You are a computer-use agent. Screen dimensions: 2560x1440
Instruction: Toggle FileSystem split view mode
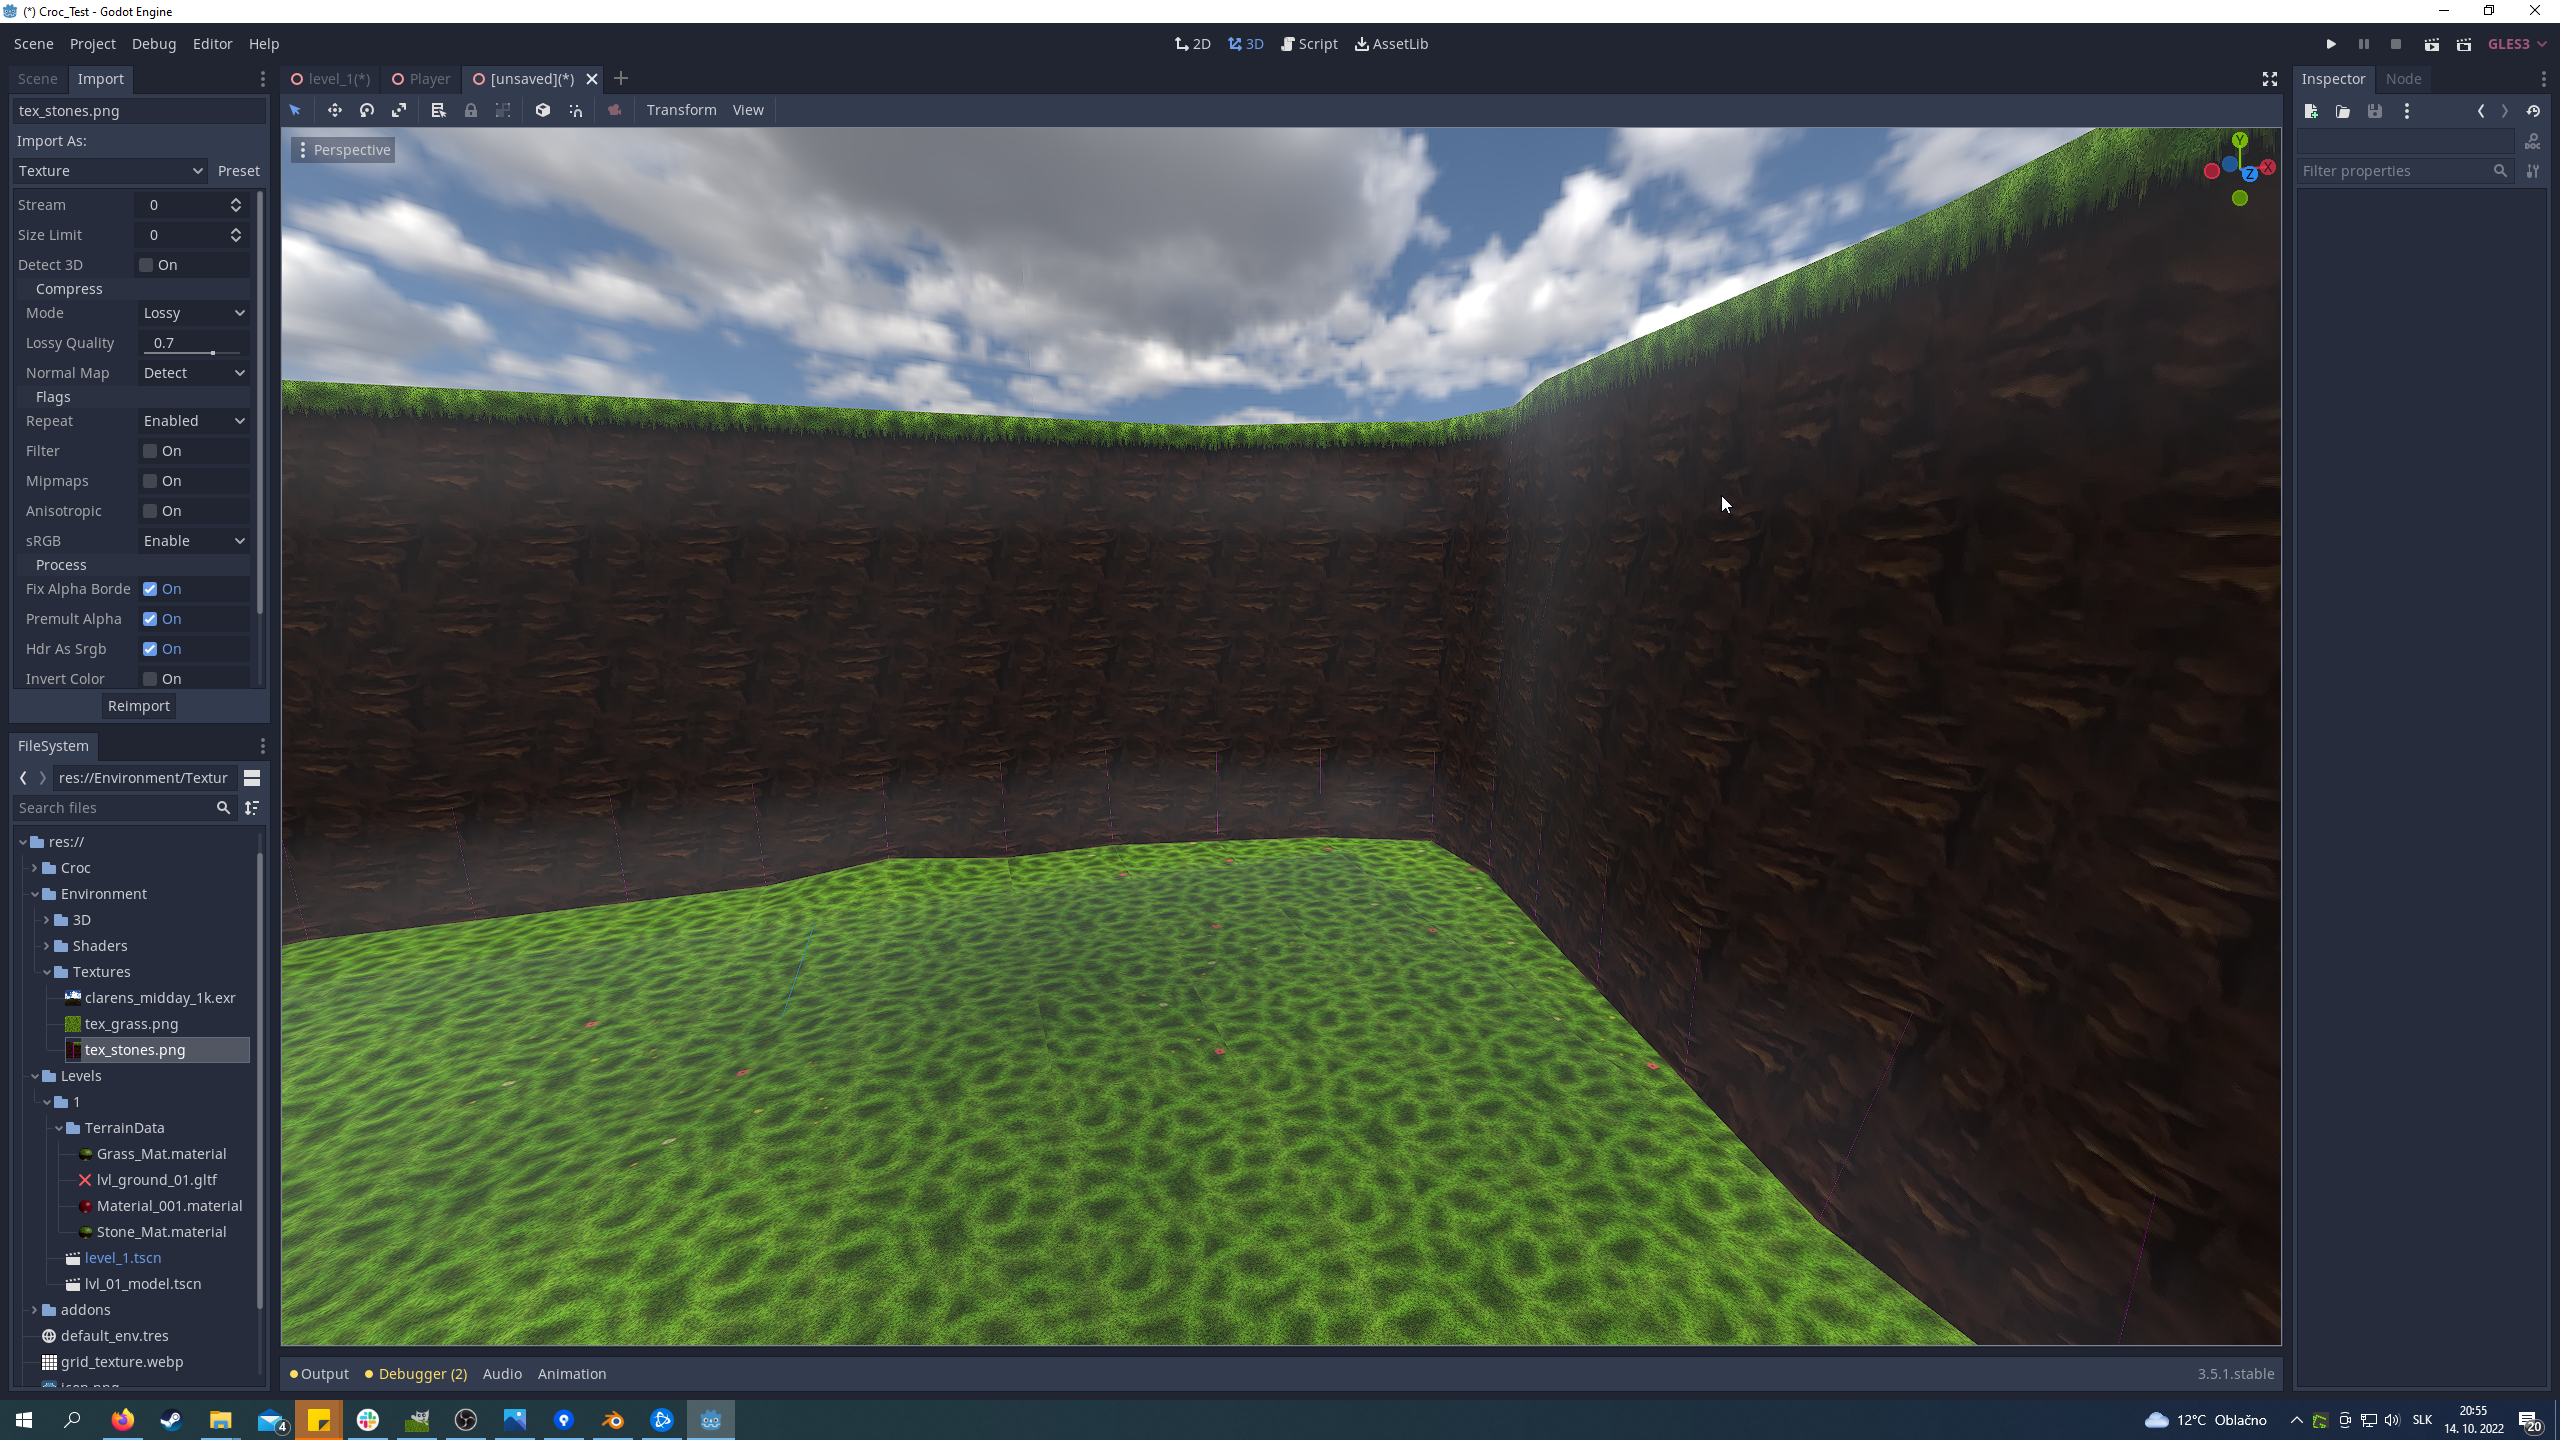[252, 778]
